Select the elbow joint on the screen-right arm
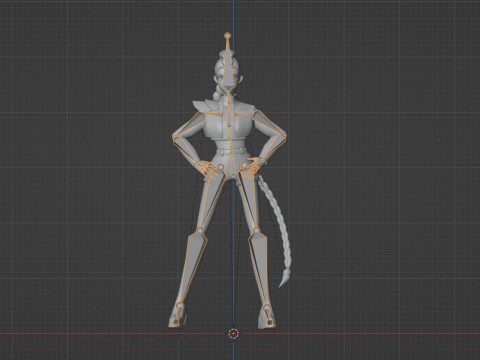Screen dimensions: 480x360 (284, 135)
